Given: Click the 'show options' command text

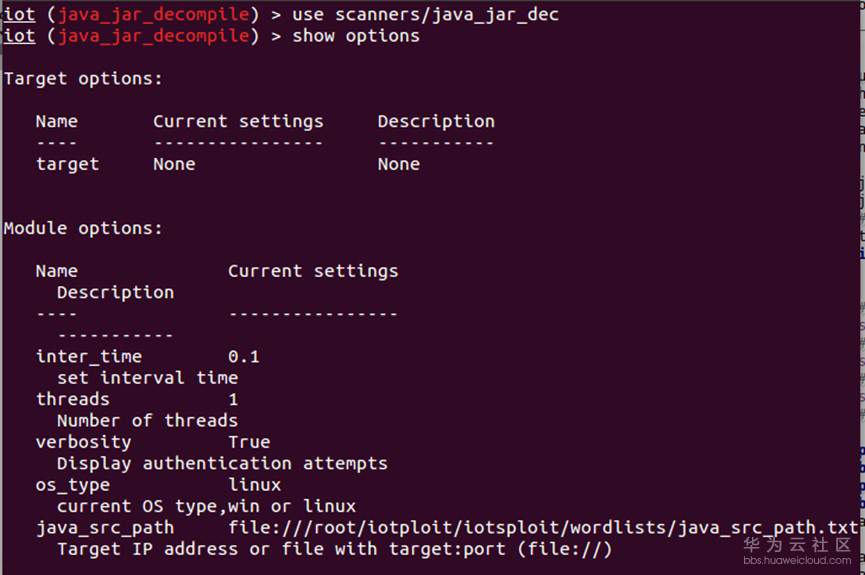Looking at the screenshot, I should (356, 36).
